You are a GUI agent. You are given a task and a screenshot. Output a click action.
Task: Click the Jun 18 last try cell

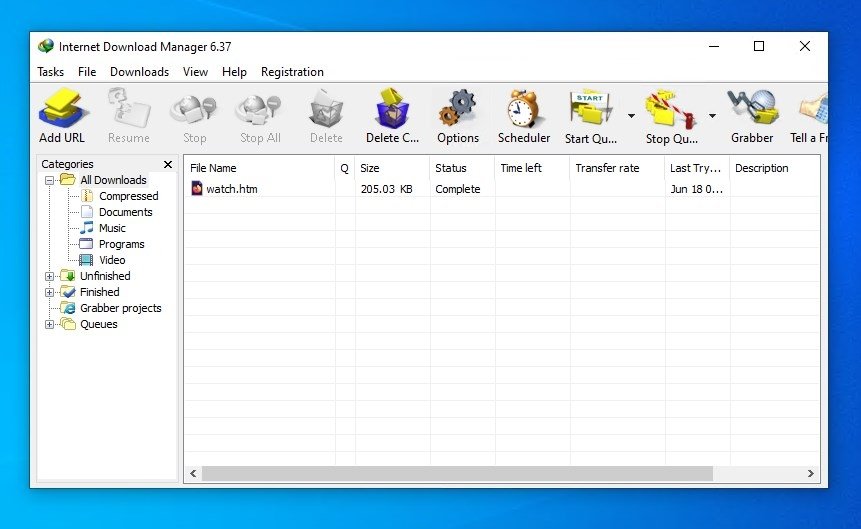(x=696, y=189)
